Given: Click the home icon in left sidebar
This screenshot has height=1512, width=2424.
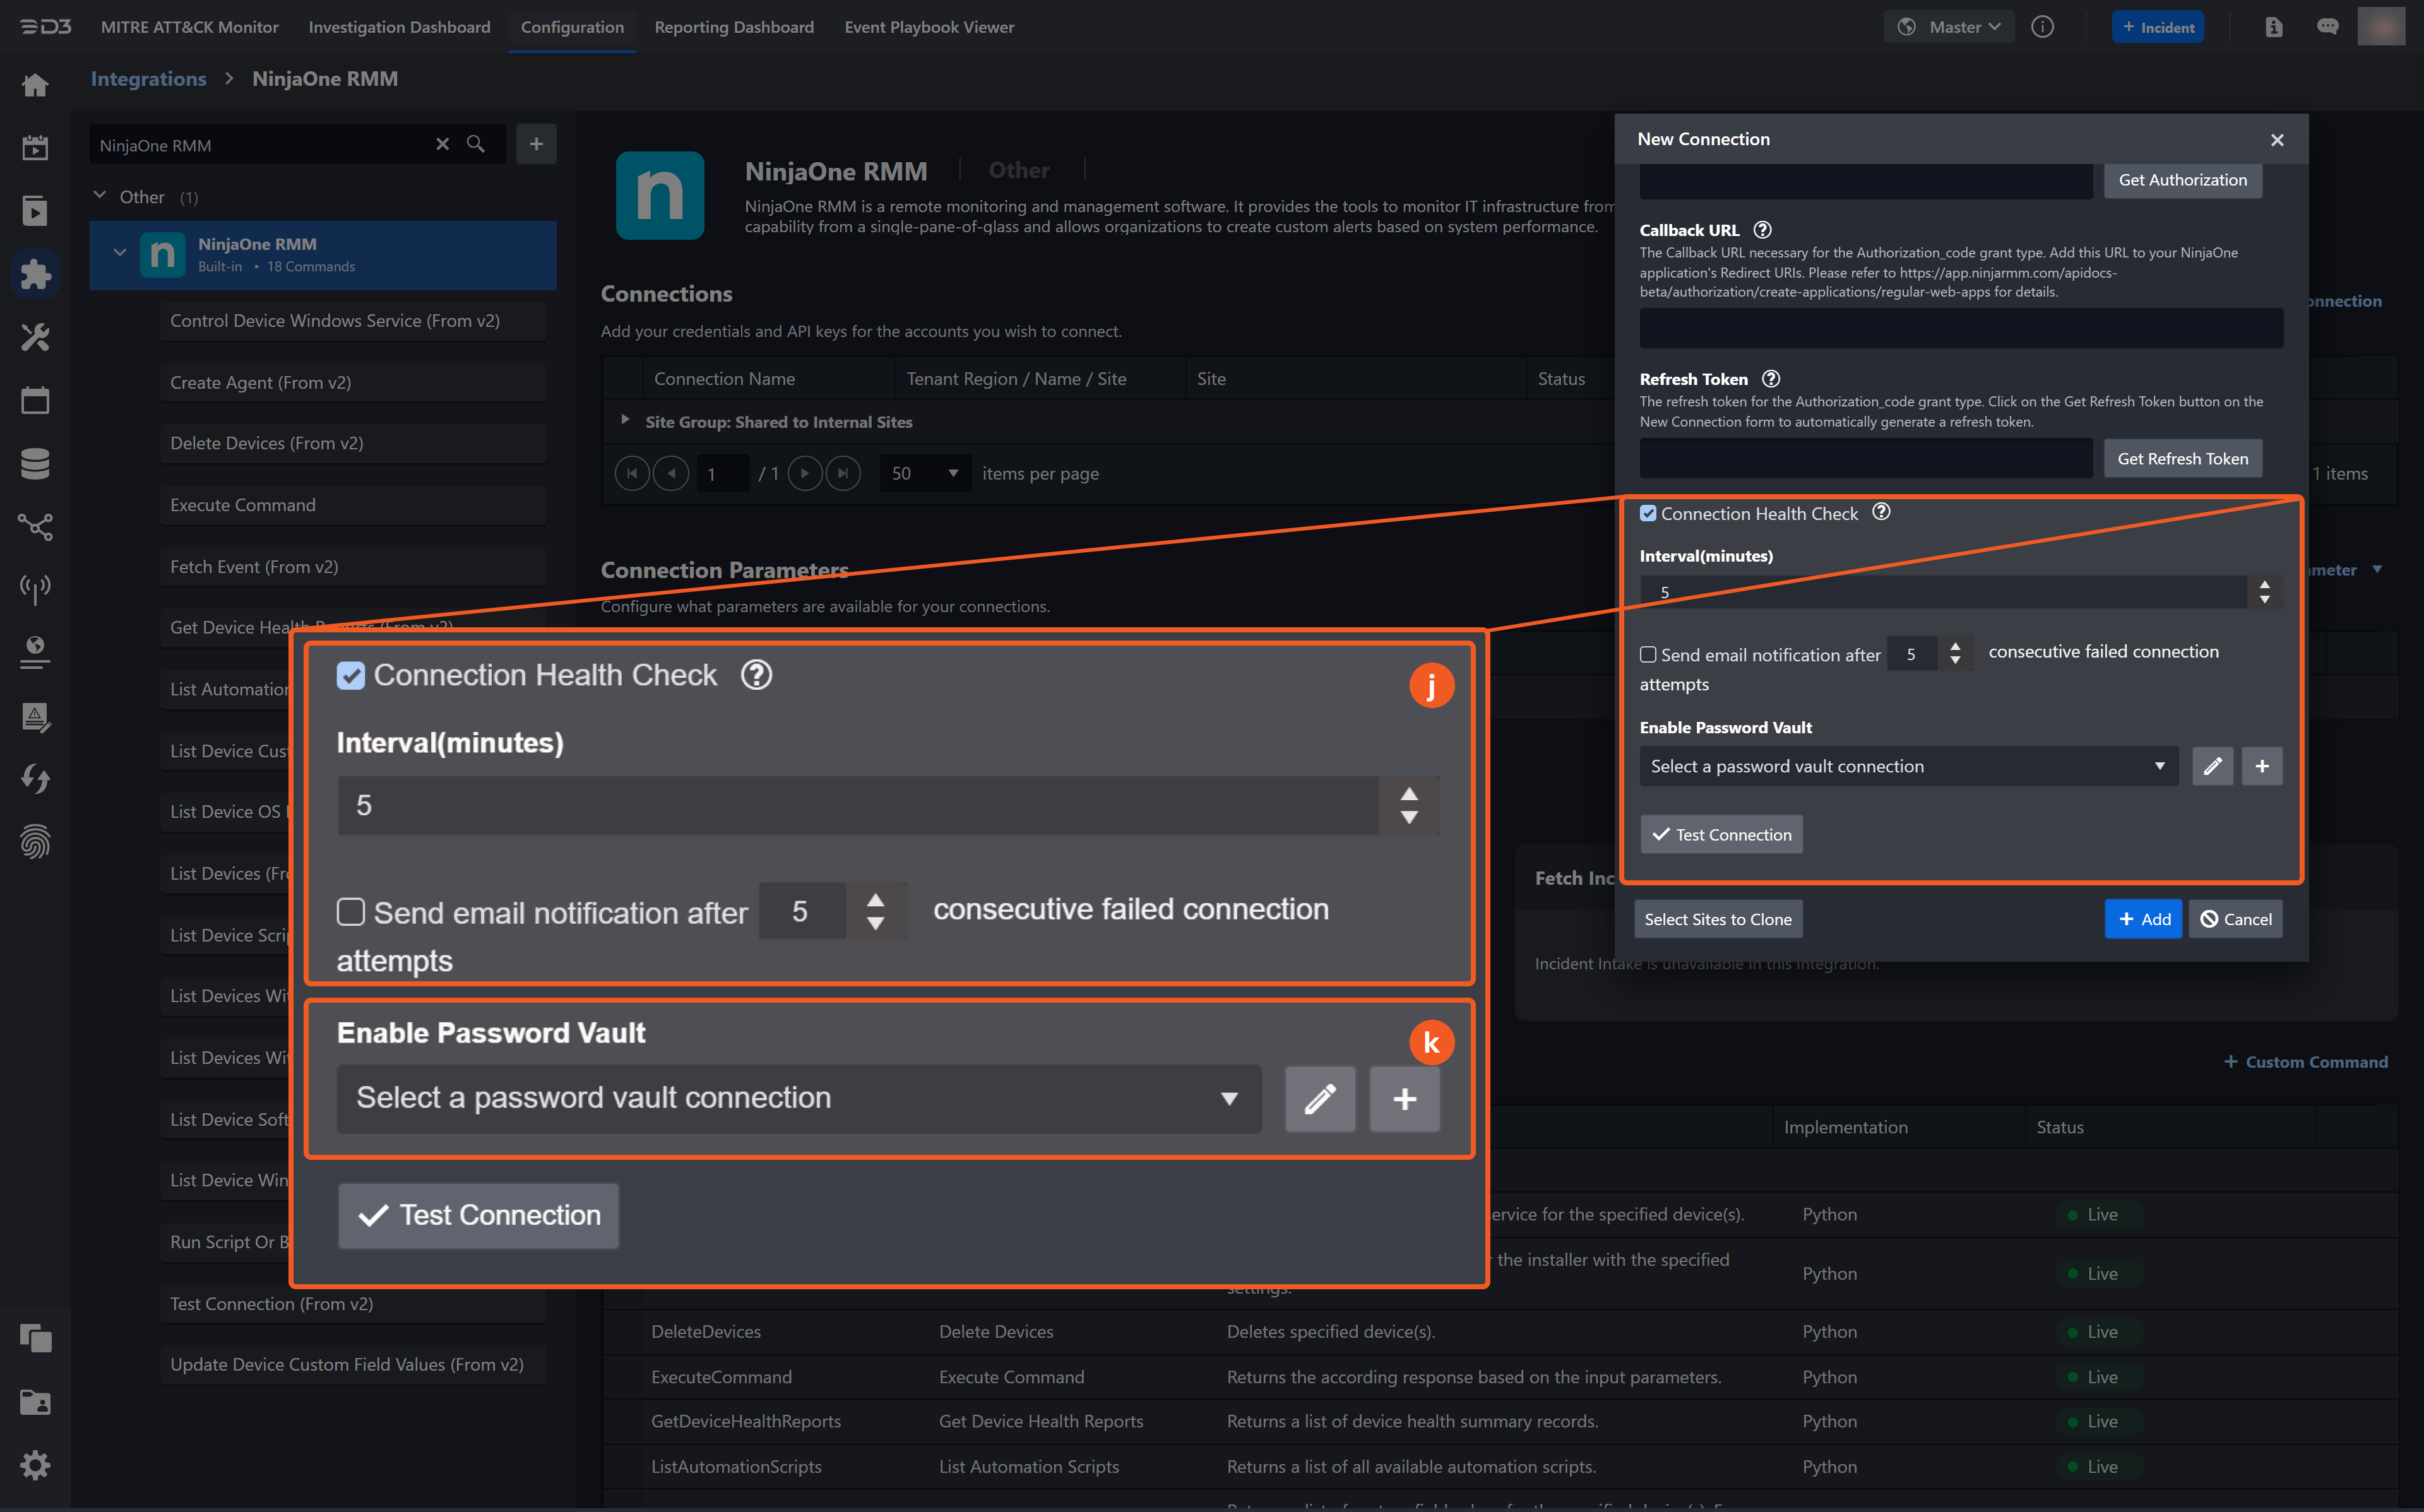Looking at the screenshot, I should [x=35, y=86].
